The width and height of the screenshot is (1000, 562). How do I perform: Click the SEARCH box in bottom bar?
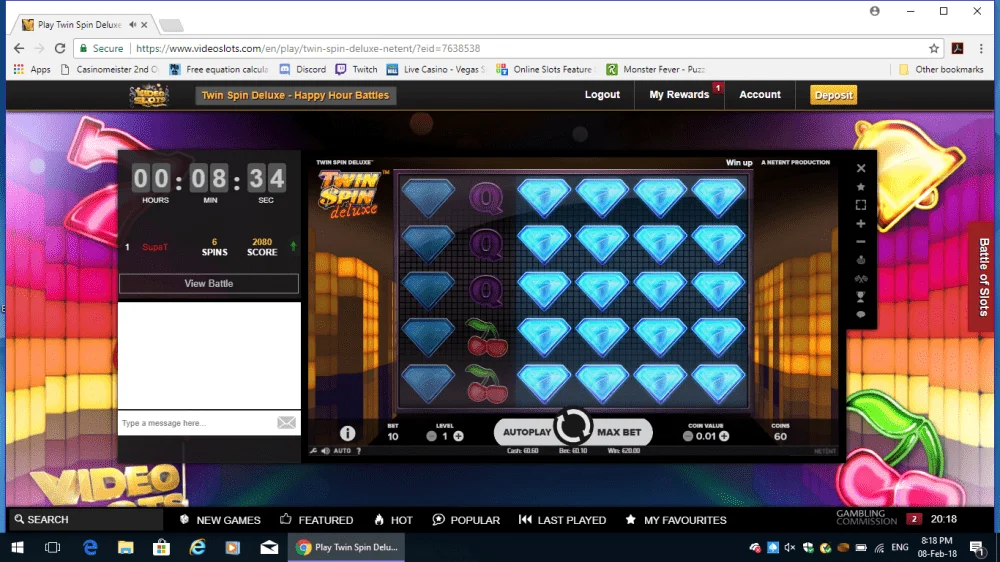pyautogui.click(x=85, y=519)
